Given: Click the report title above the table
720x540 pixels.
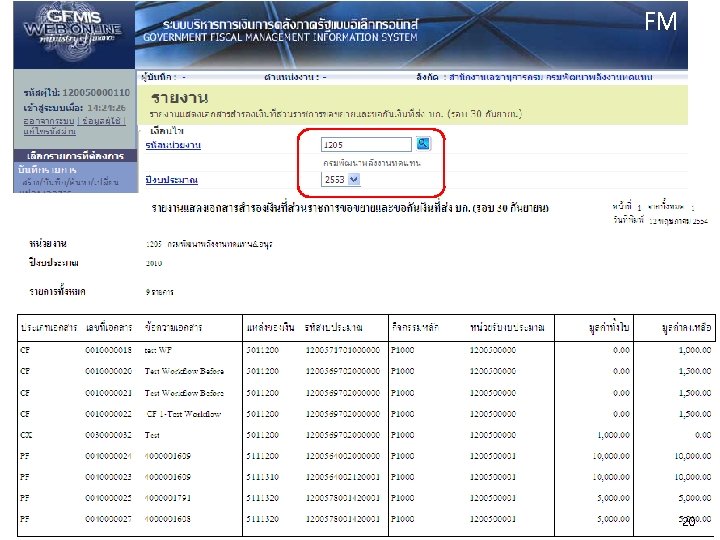Looking at the screenshot, I should coord(350,208).
